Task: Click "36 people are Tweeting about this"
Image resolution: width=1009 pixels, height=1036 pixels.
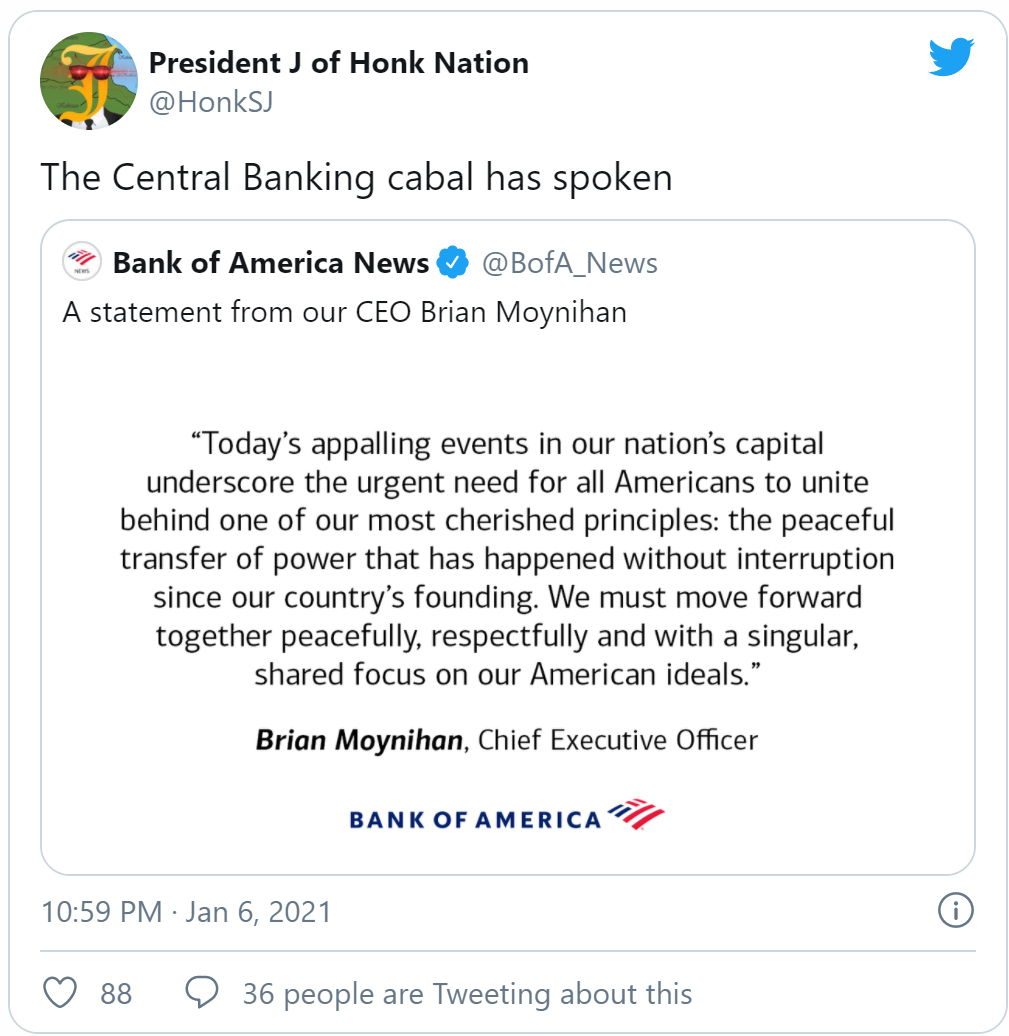Action: 467,993
